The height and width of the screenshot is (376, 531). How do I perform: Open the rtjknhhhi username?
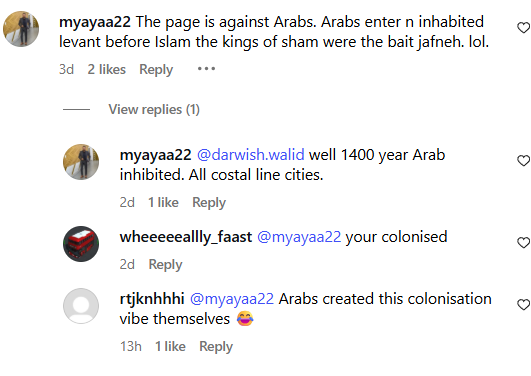pyautogui.click(x=152, y=299)
